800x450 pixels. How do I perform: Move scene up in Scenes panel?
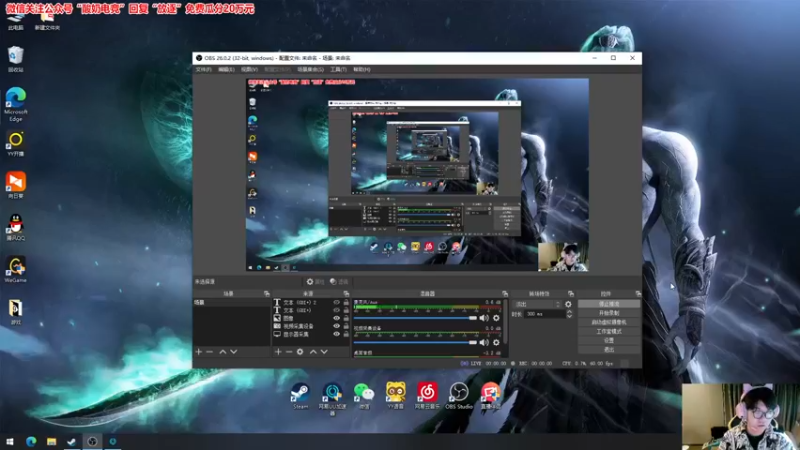click(222, 352)
